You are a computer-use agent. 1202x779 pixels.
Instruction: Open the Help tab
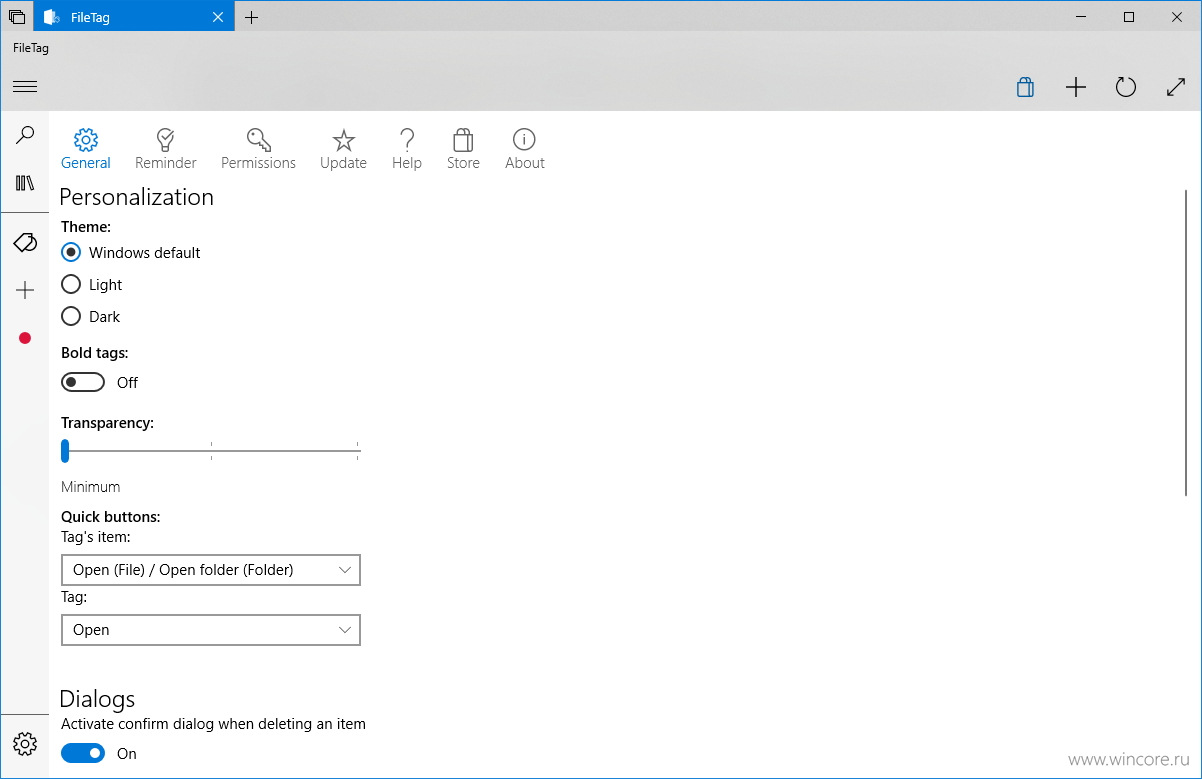pyautogui.click(x=407, y=149)
